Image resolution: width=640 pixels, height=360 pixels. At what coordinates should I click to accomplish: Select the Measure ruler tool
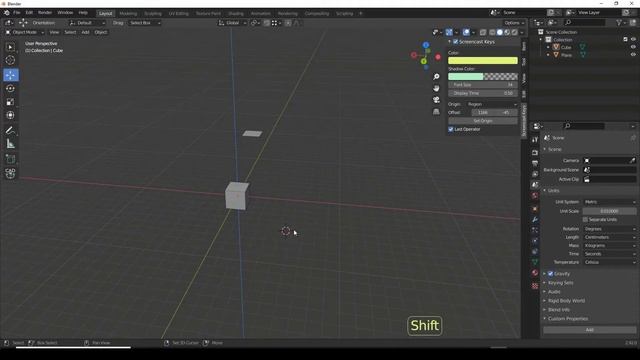10,144
